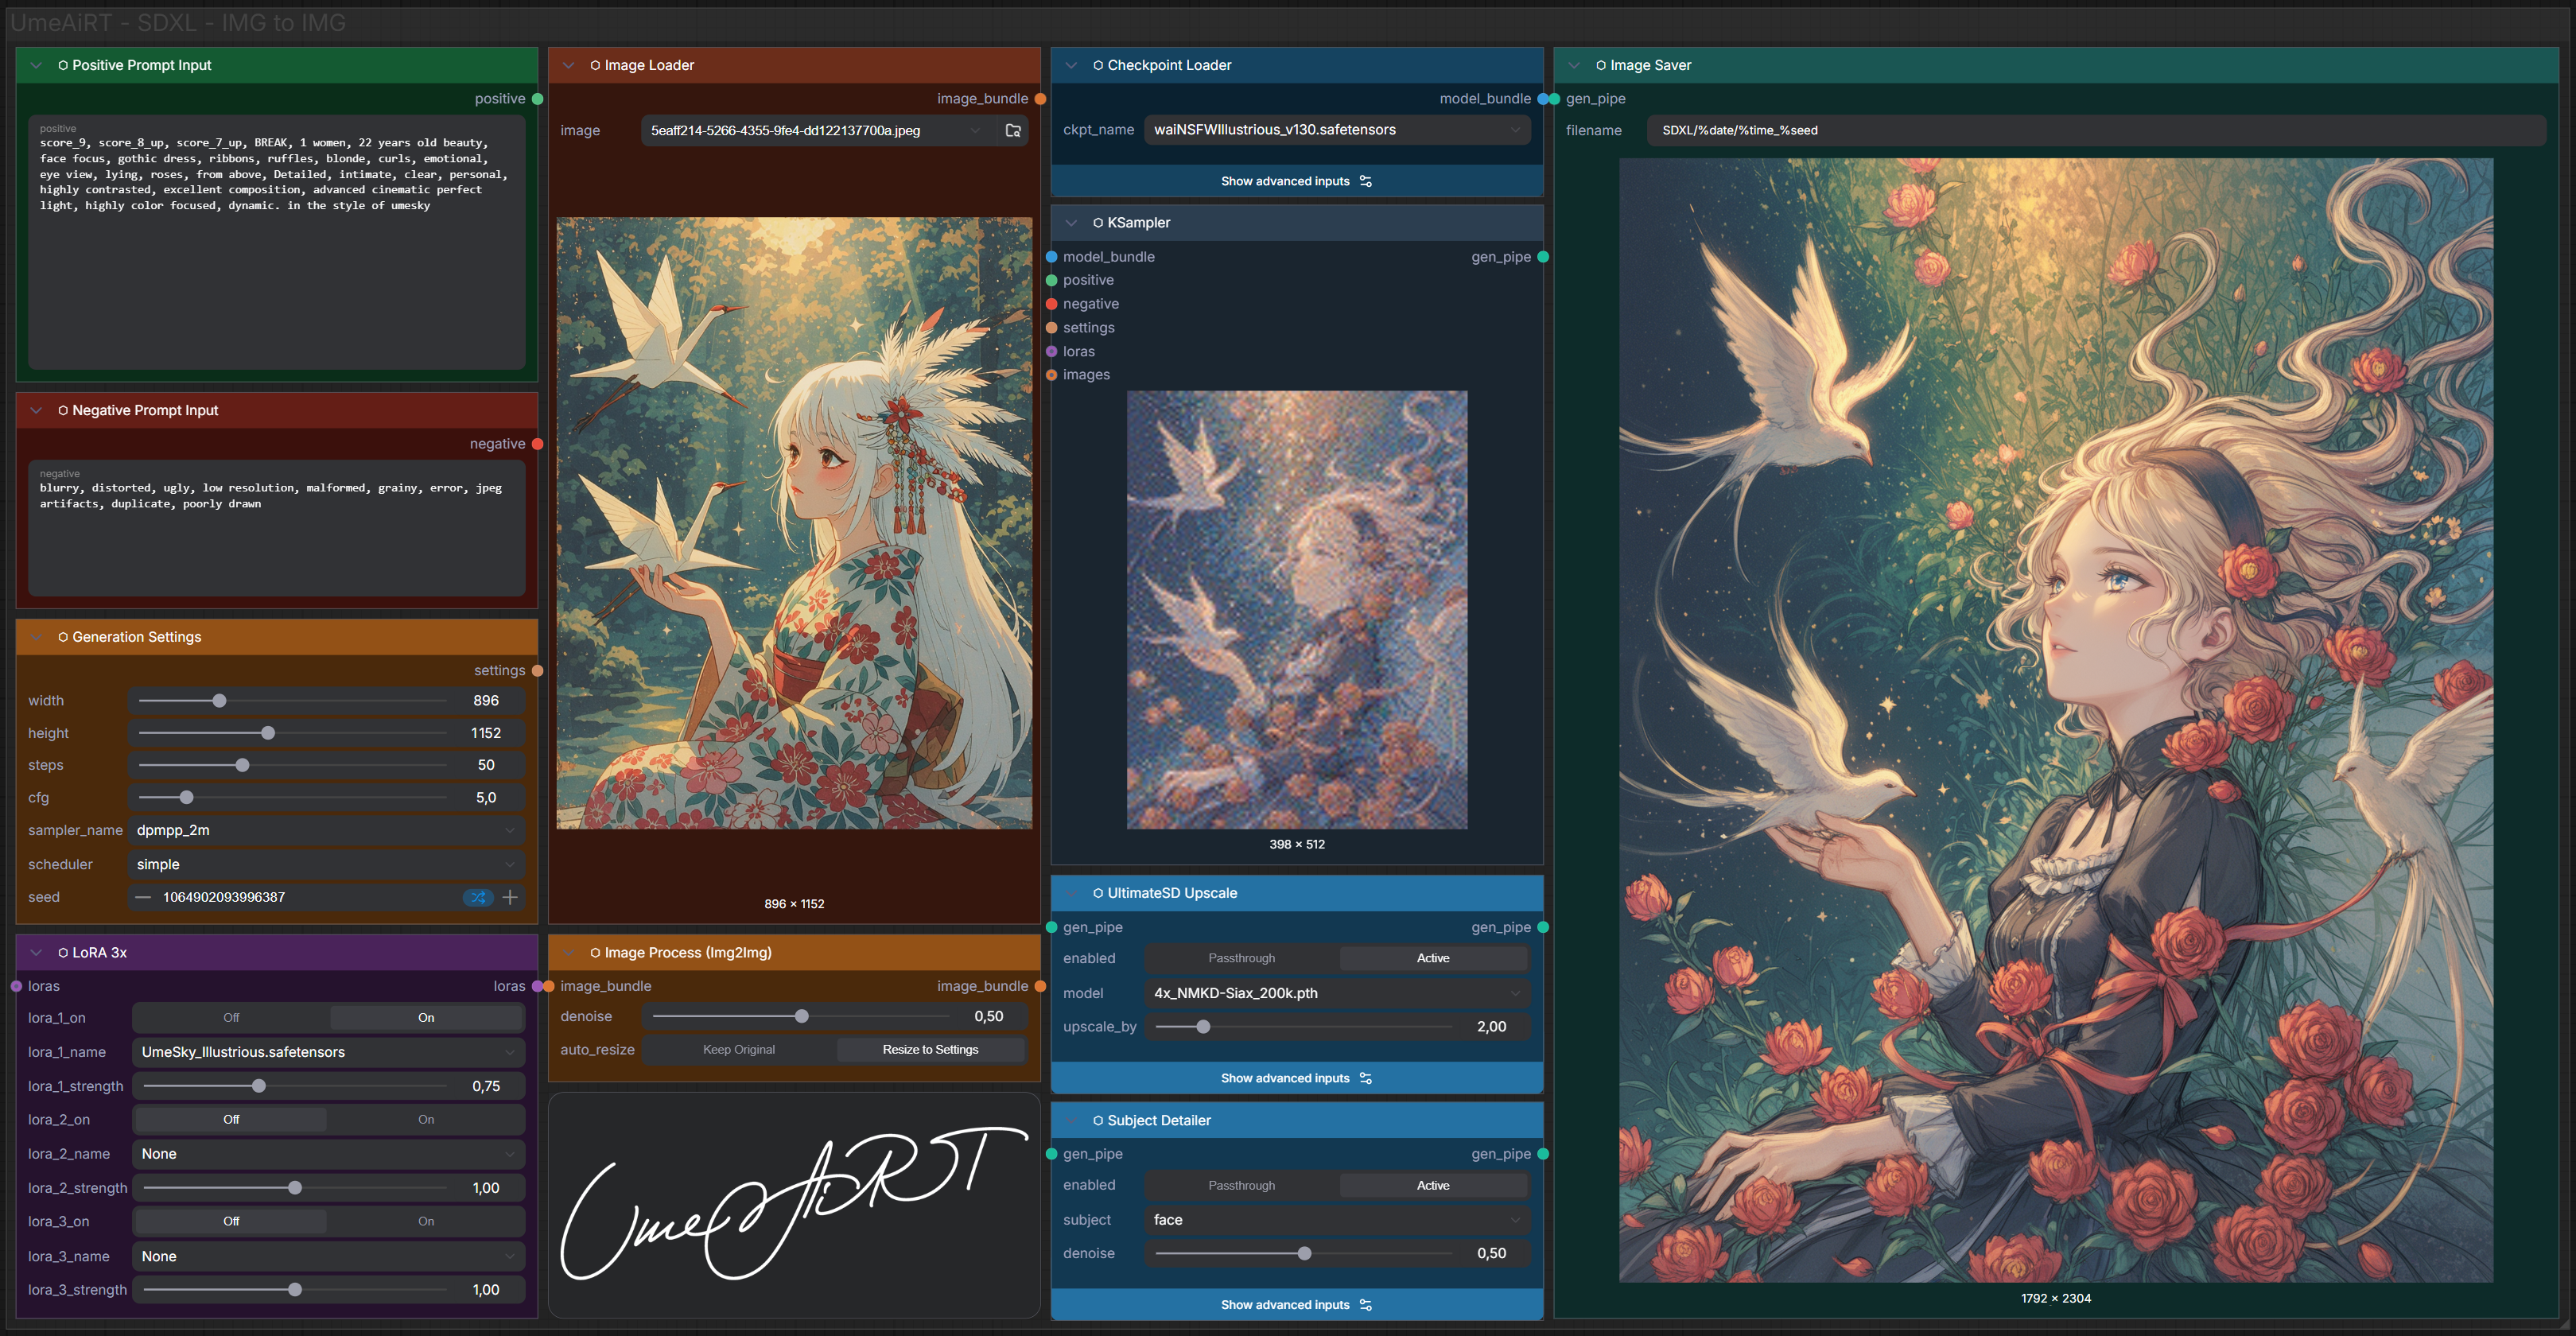
Task: Set lora_2_on to On
Action: (x=426, y=1119)
